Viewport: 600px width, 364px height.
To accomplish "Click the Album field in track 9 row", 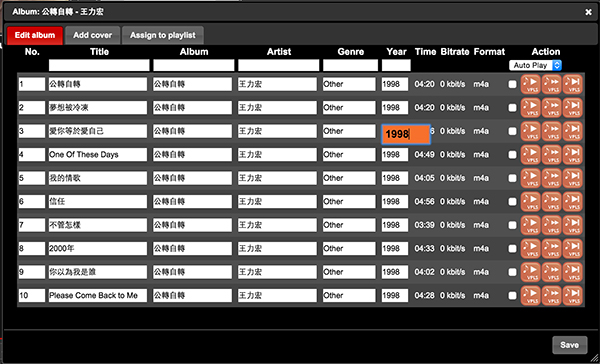I will 192,272.
